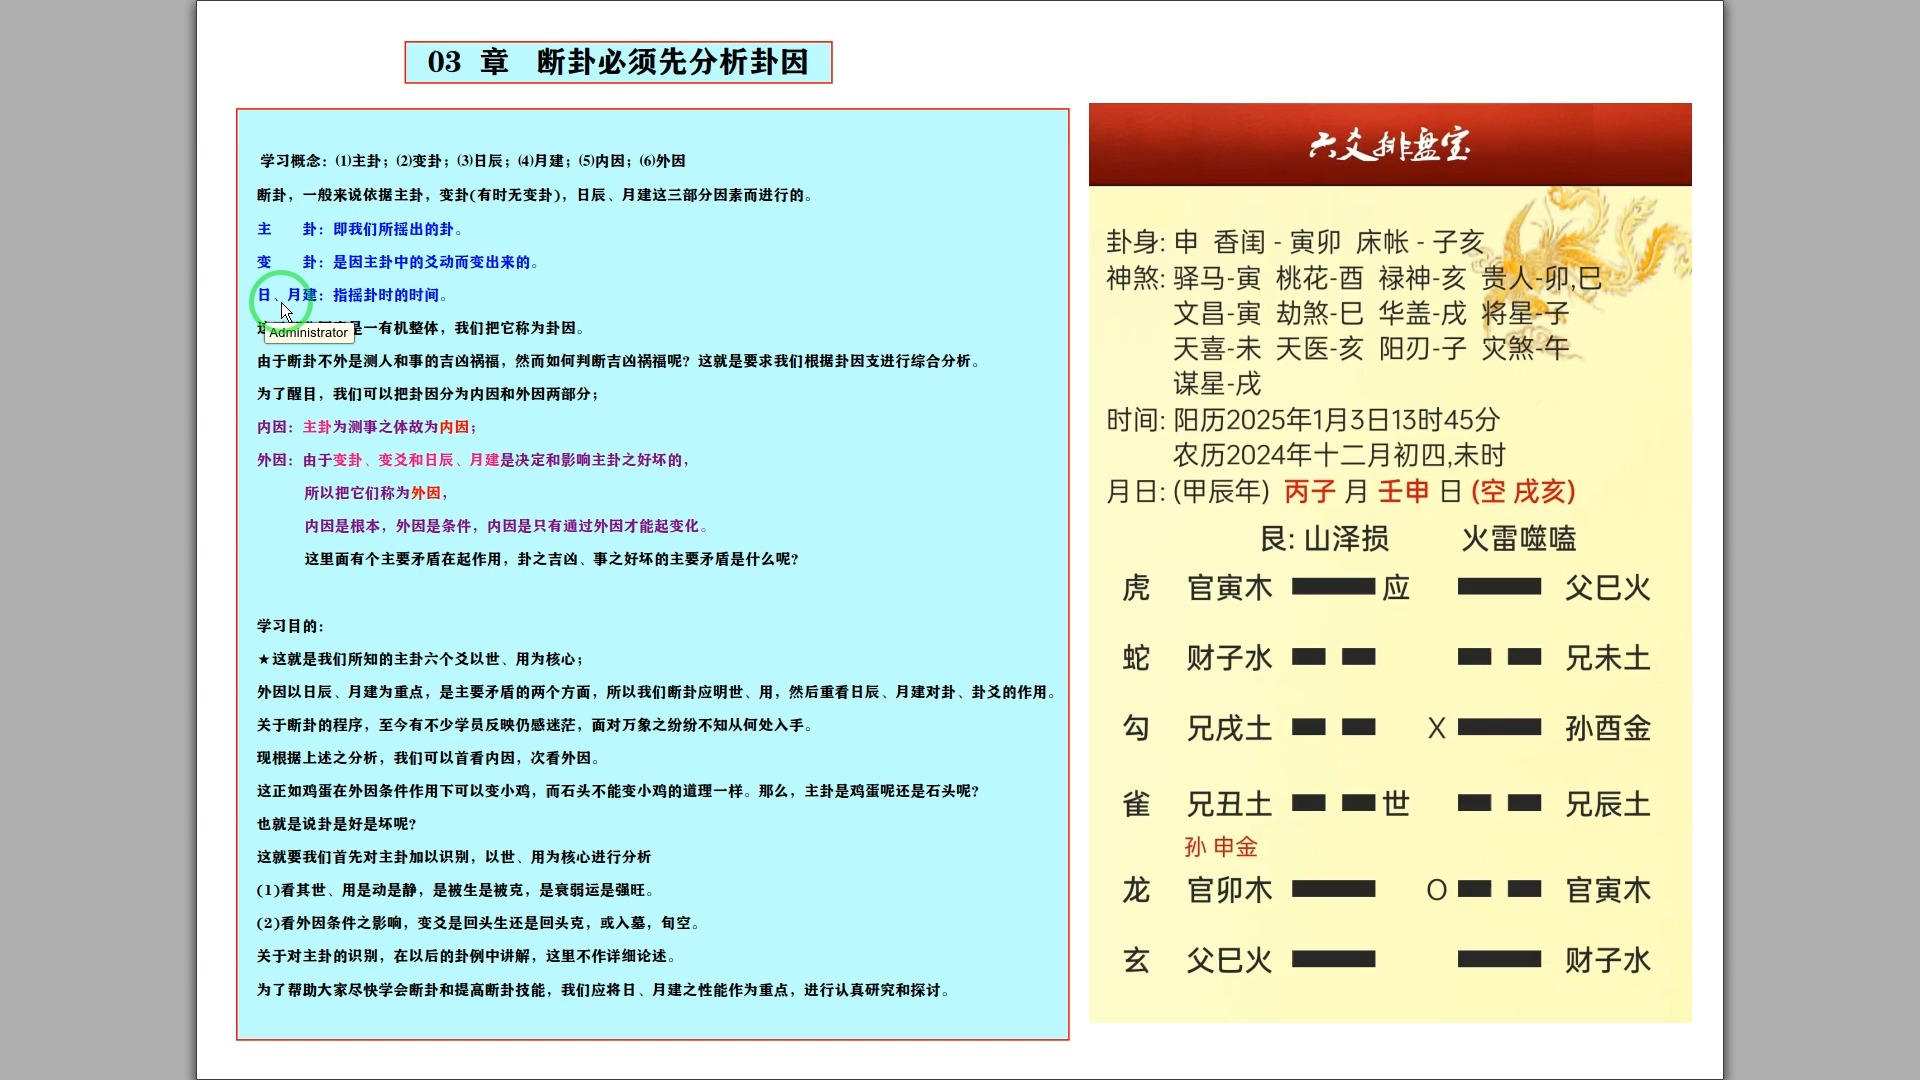The height and width of the screenshot is (1080, 1920).
Task: Click the six-beast label '龙'
Action: click(x=1136, y=890)
